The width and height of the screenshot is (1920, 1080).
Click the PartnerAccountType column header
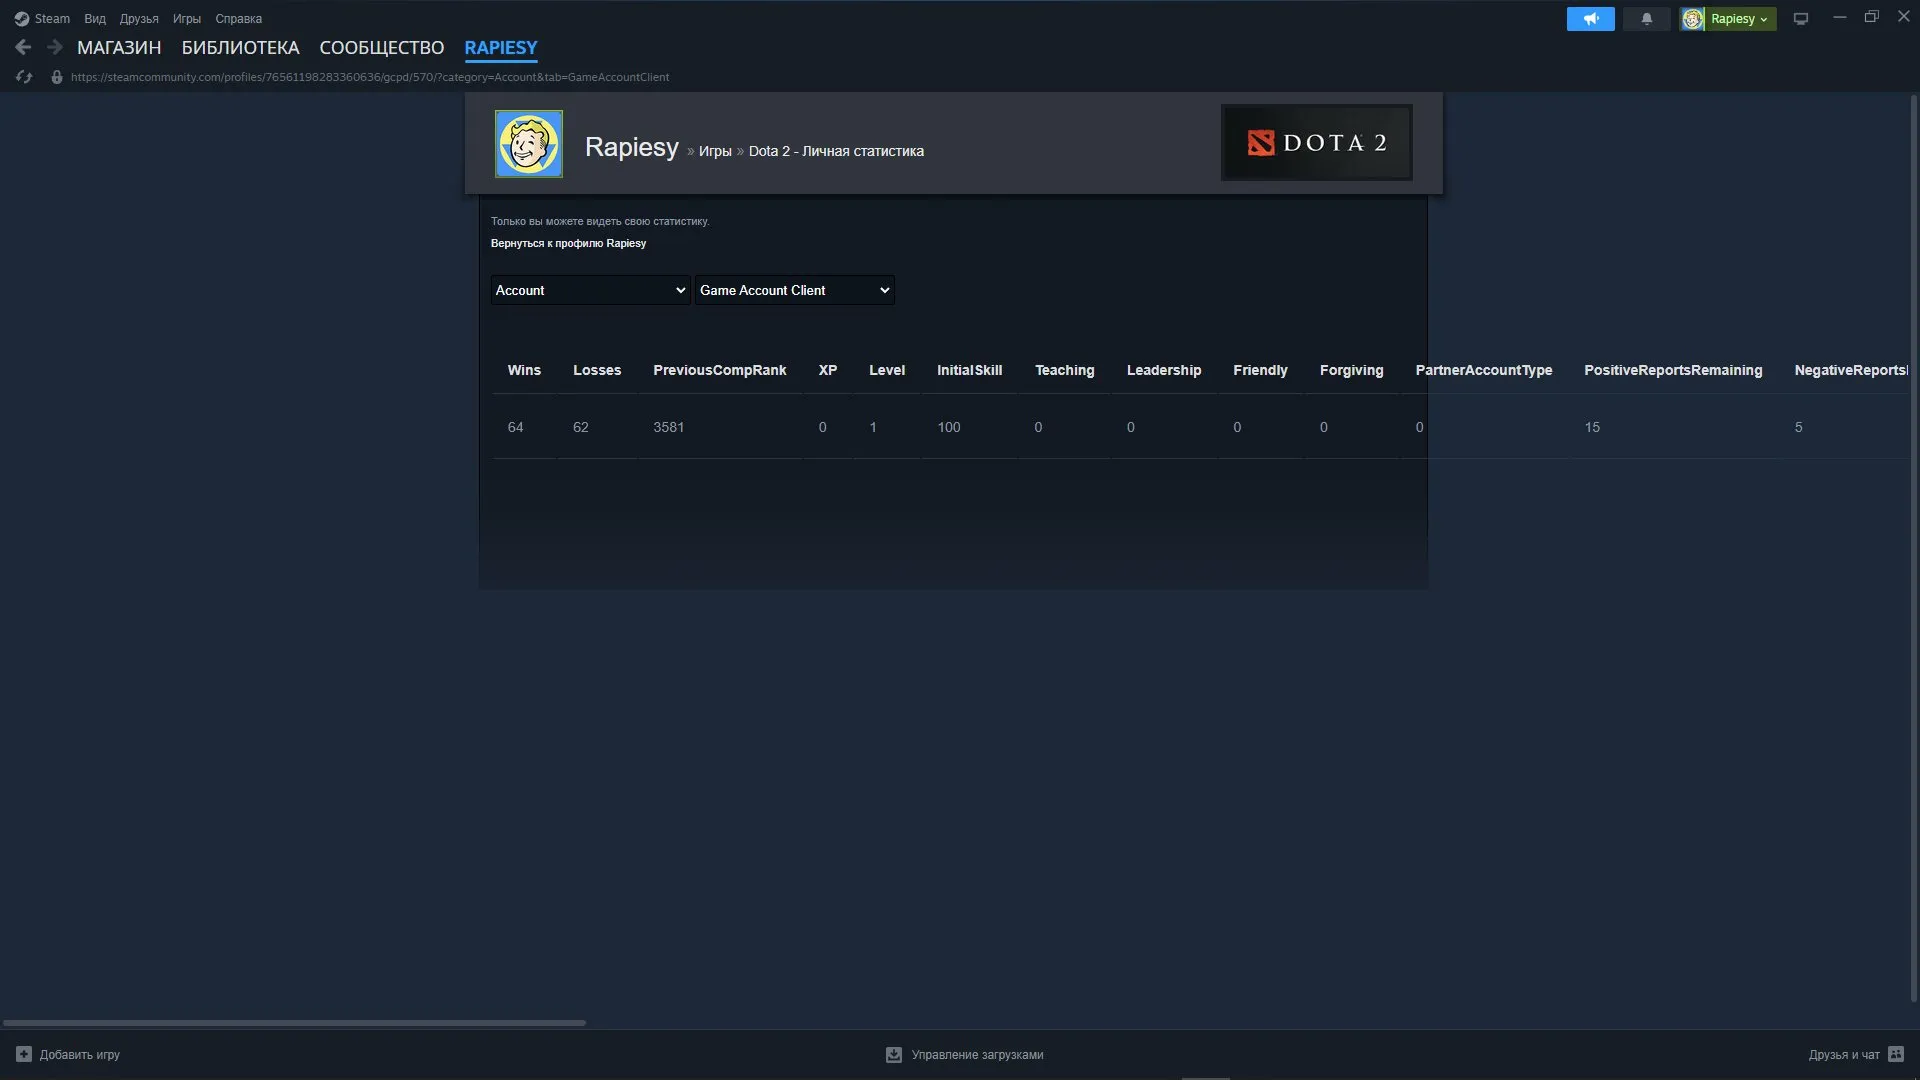[x=1484, y=370]
